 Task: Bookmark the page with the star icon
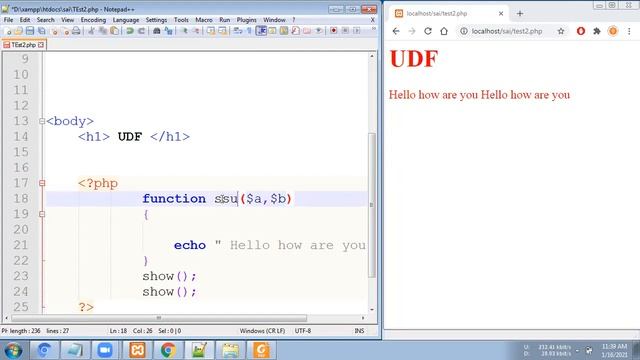pos(561,31)
